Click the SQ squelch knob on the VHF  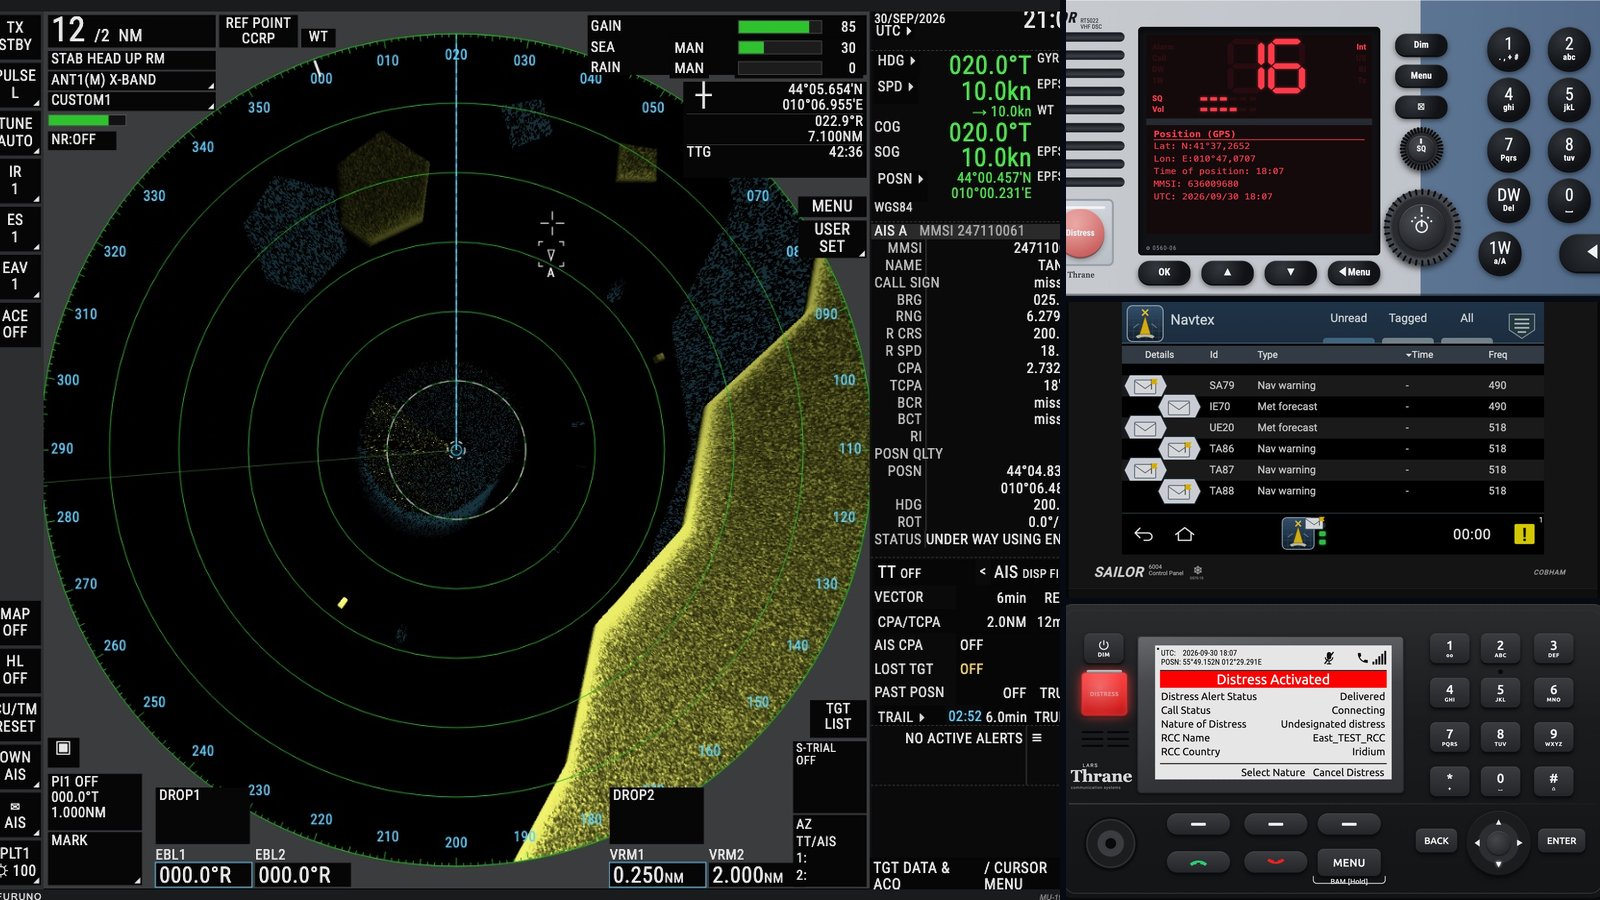[x=1421, y=148]
